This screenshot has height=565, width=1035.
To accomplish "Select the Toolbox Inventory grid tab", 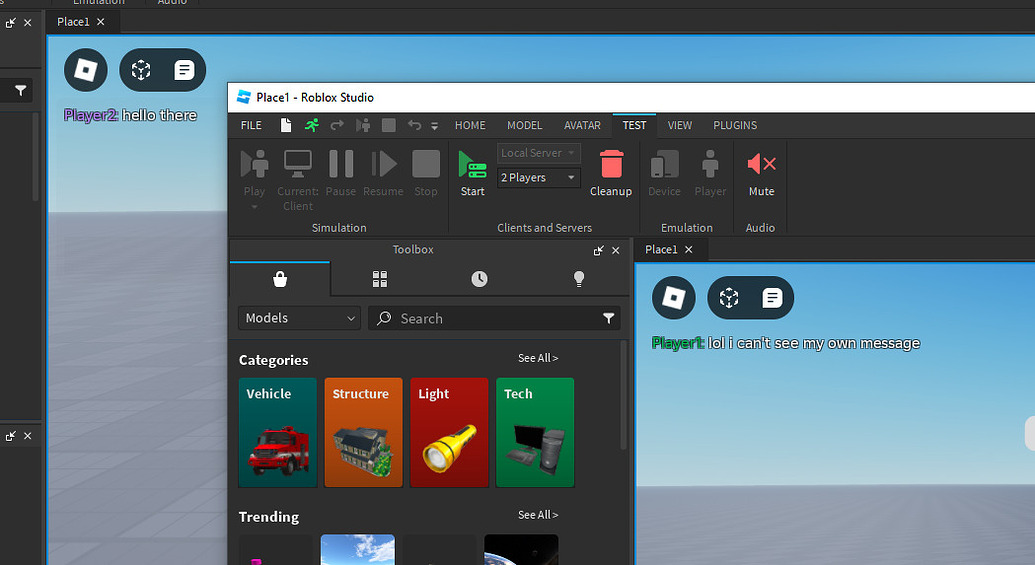I will [380, 279].
